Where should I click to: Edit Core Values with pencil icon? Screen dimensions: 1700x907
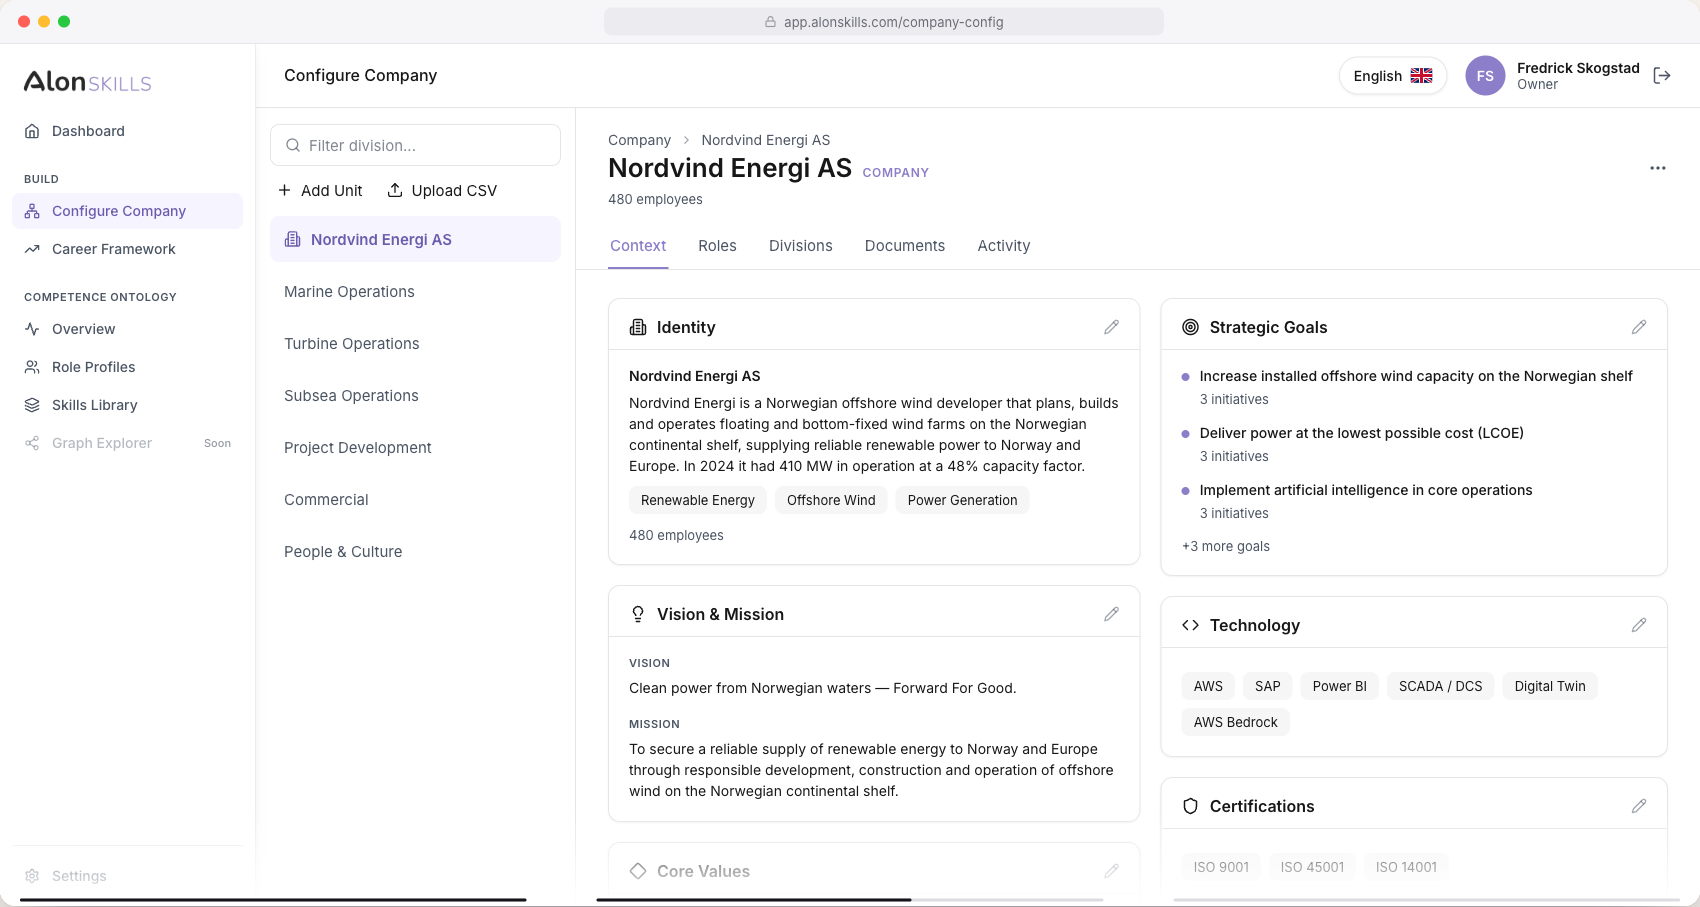point(1111,871)
